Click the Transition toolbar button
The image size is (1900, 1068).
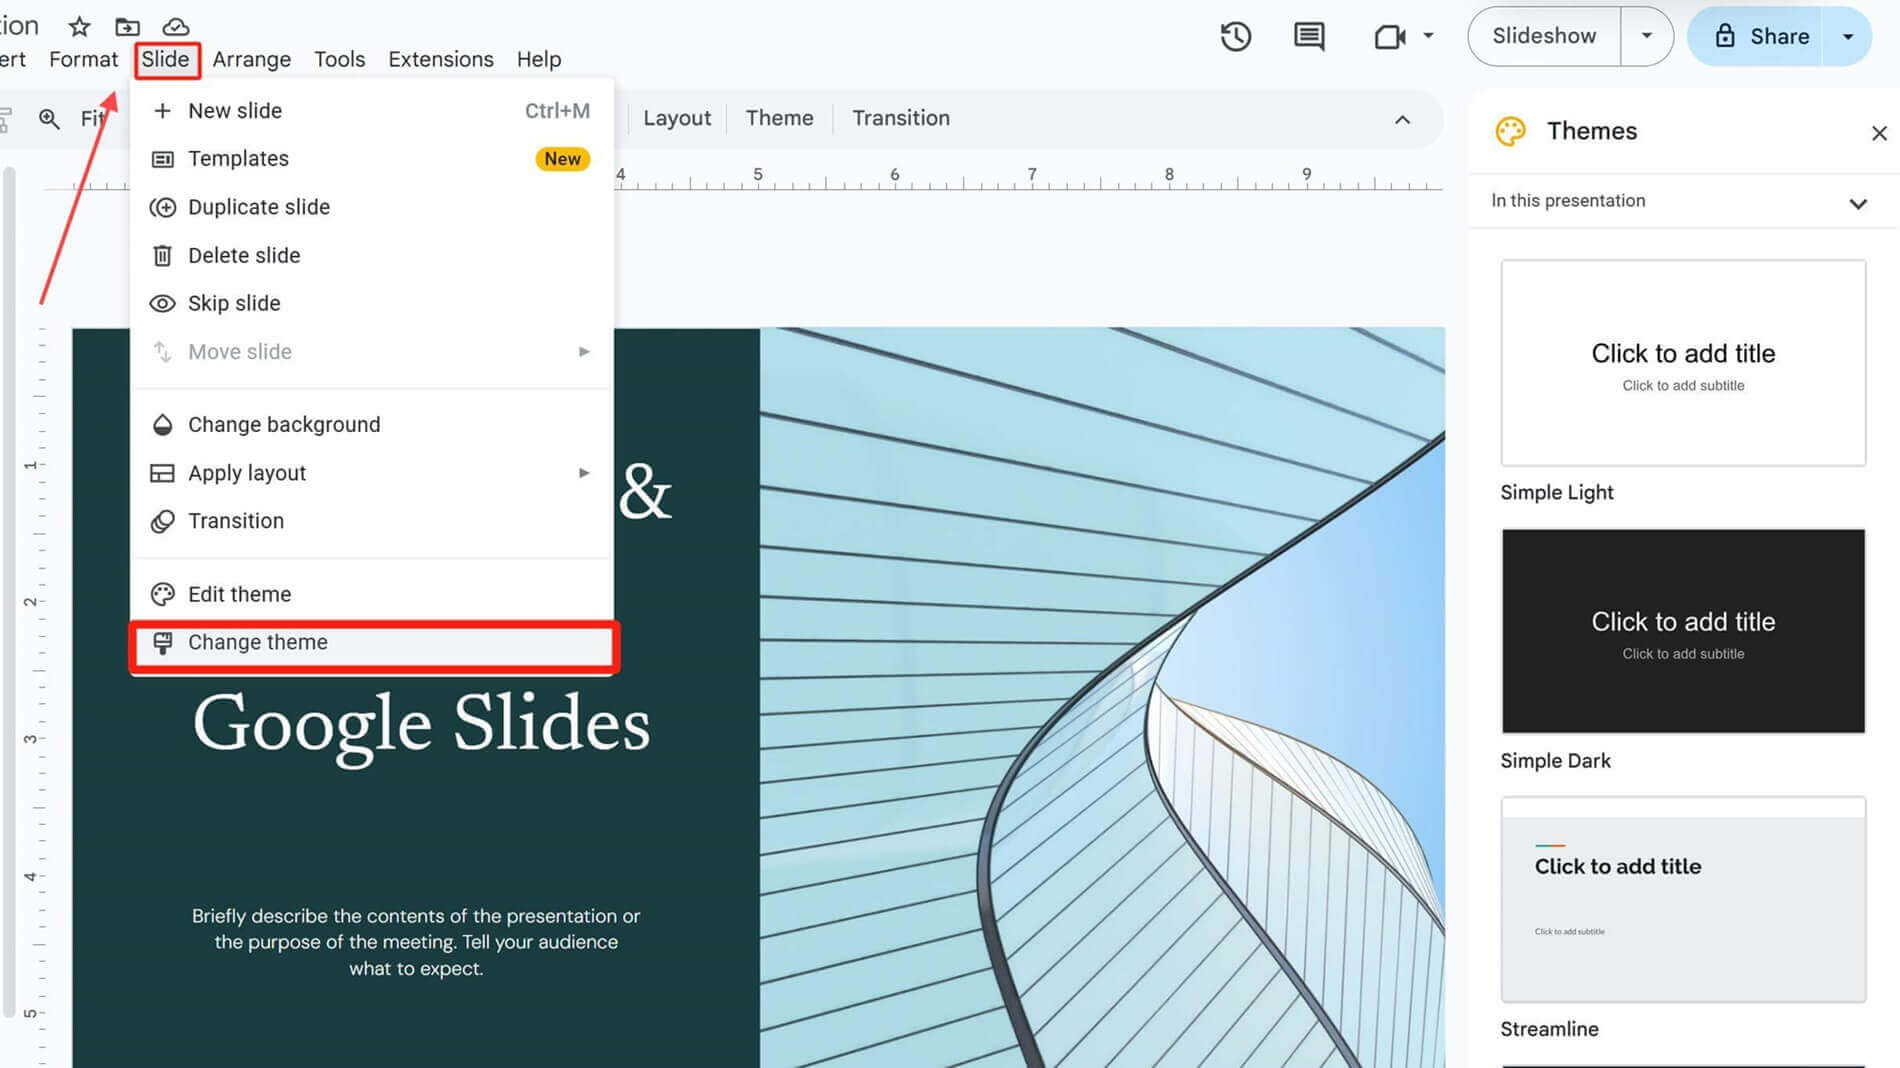point(901,118)
